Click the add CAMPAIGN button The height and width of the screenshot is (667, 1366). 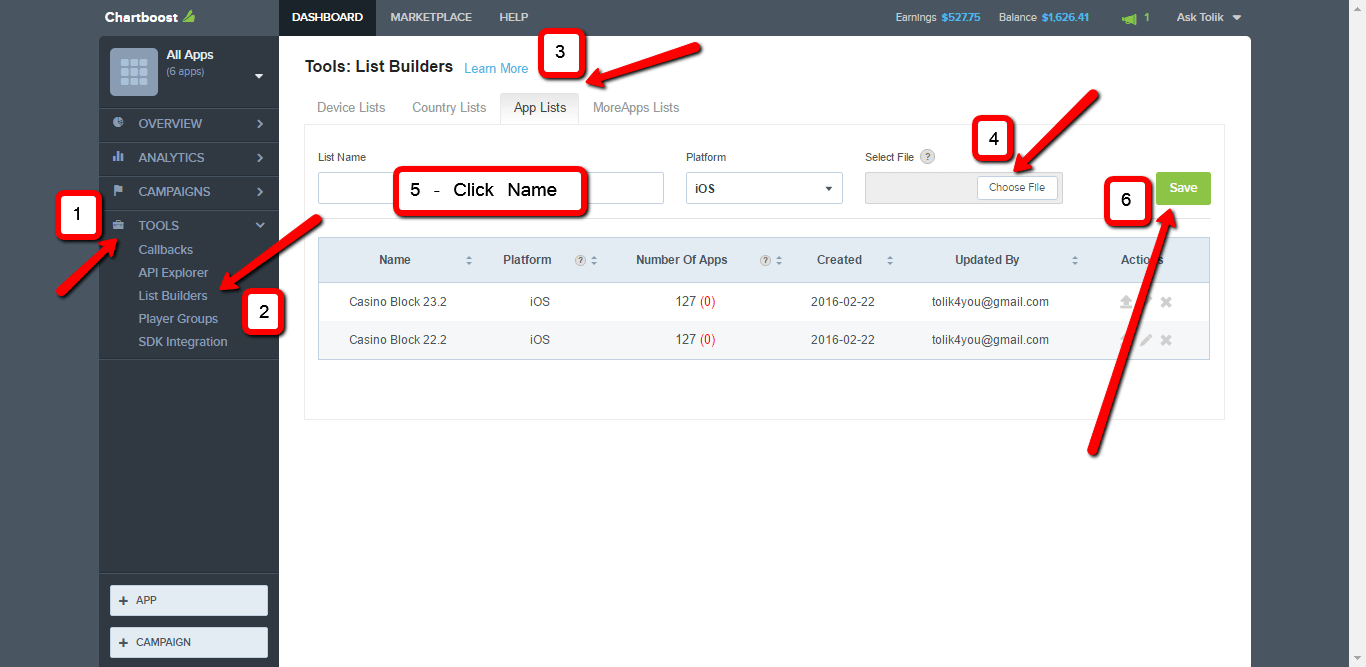pyautogui.click(x=189, y=642)
